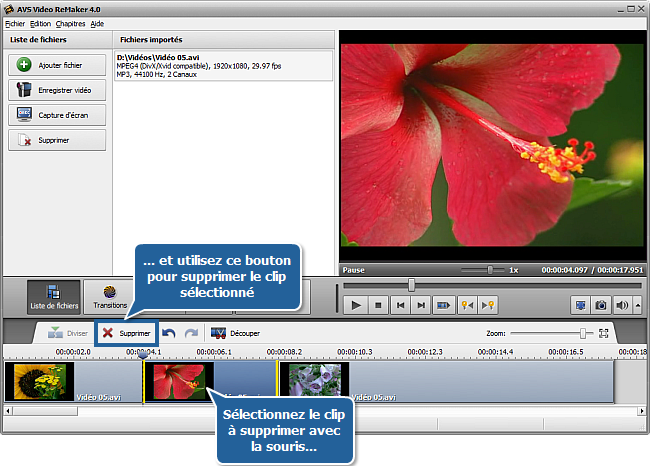
Task: Click the next scene button
Action: [x=444, y=304]
